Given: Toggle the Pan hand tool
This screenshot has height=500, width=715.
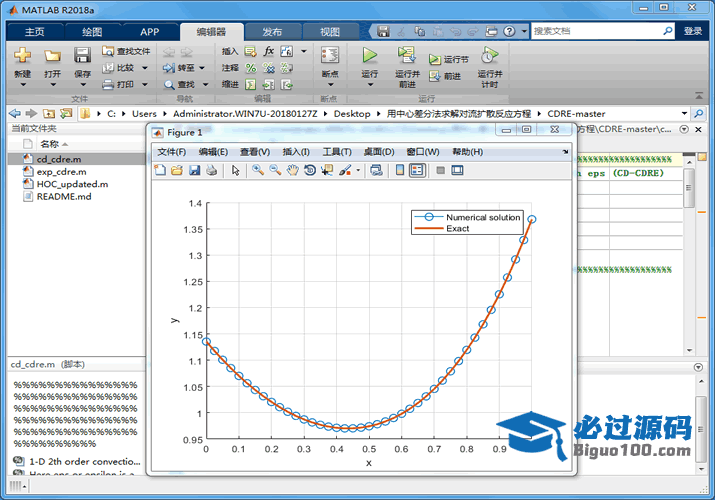Looking at the screenshot, I should 292,170.
